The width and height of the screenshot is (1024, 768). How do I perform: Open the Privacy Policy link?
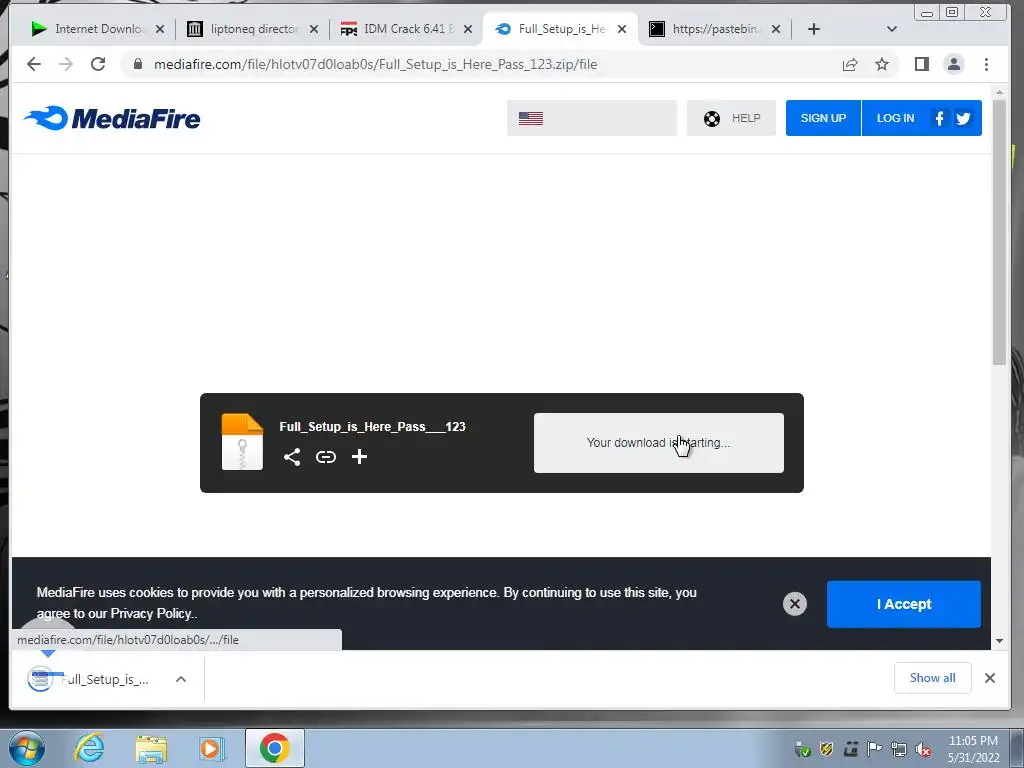pos(153,613)
